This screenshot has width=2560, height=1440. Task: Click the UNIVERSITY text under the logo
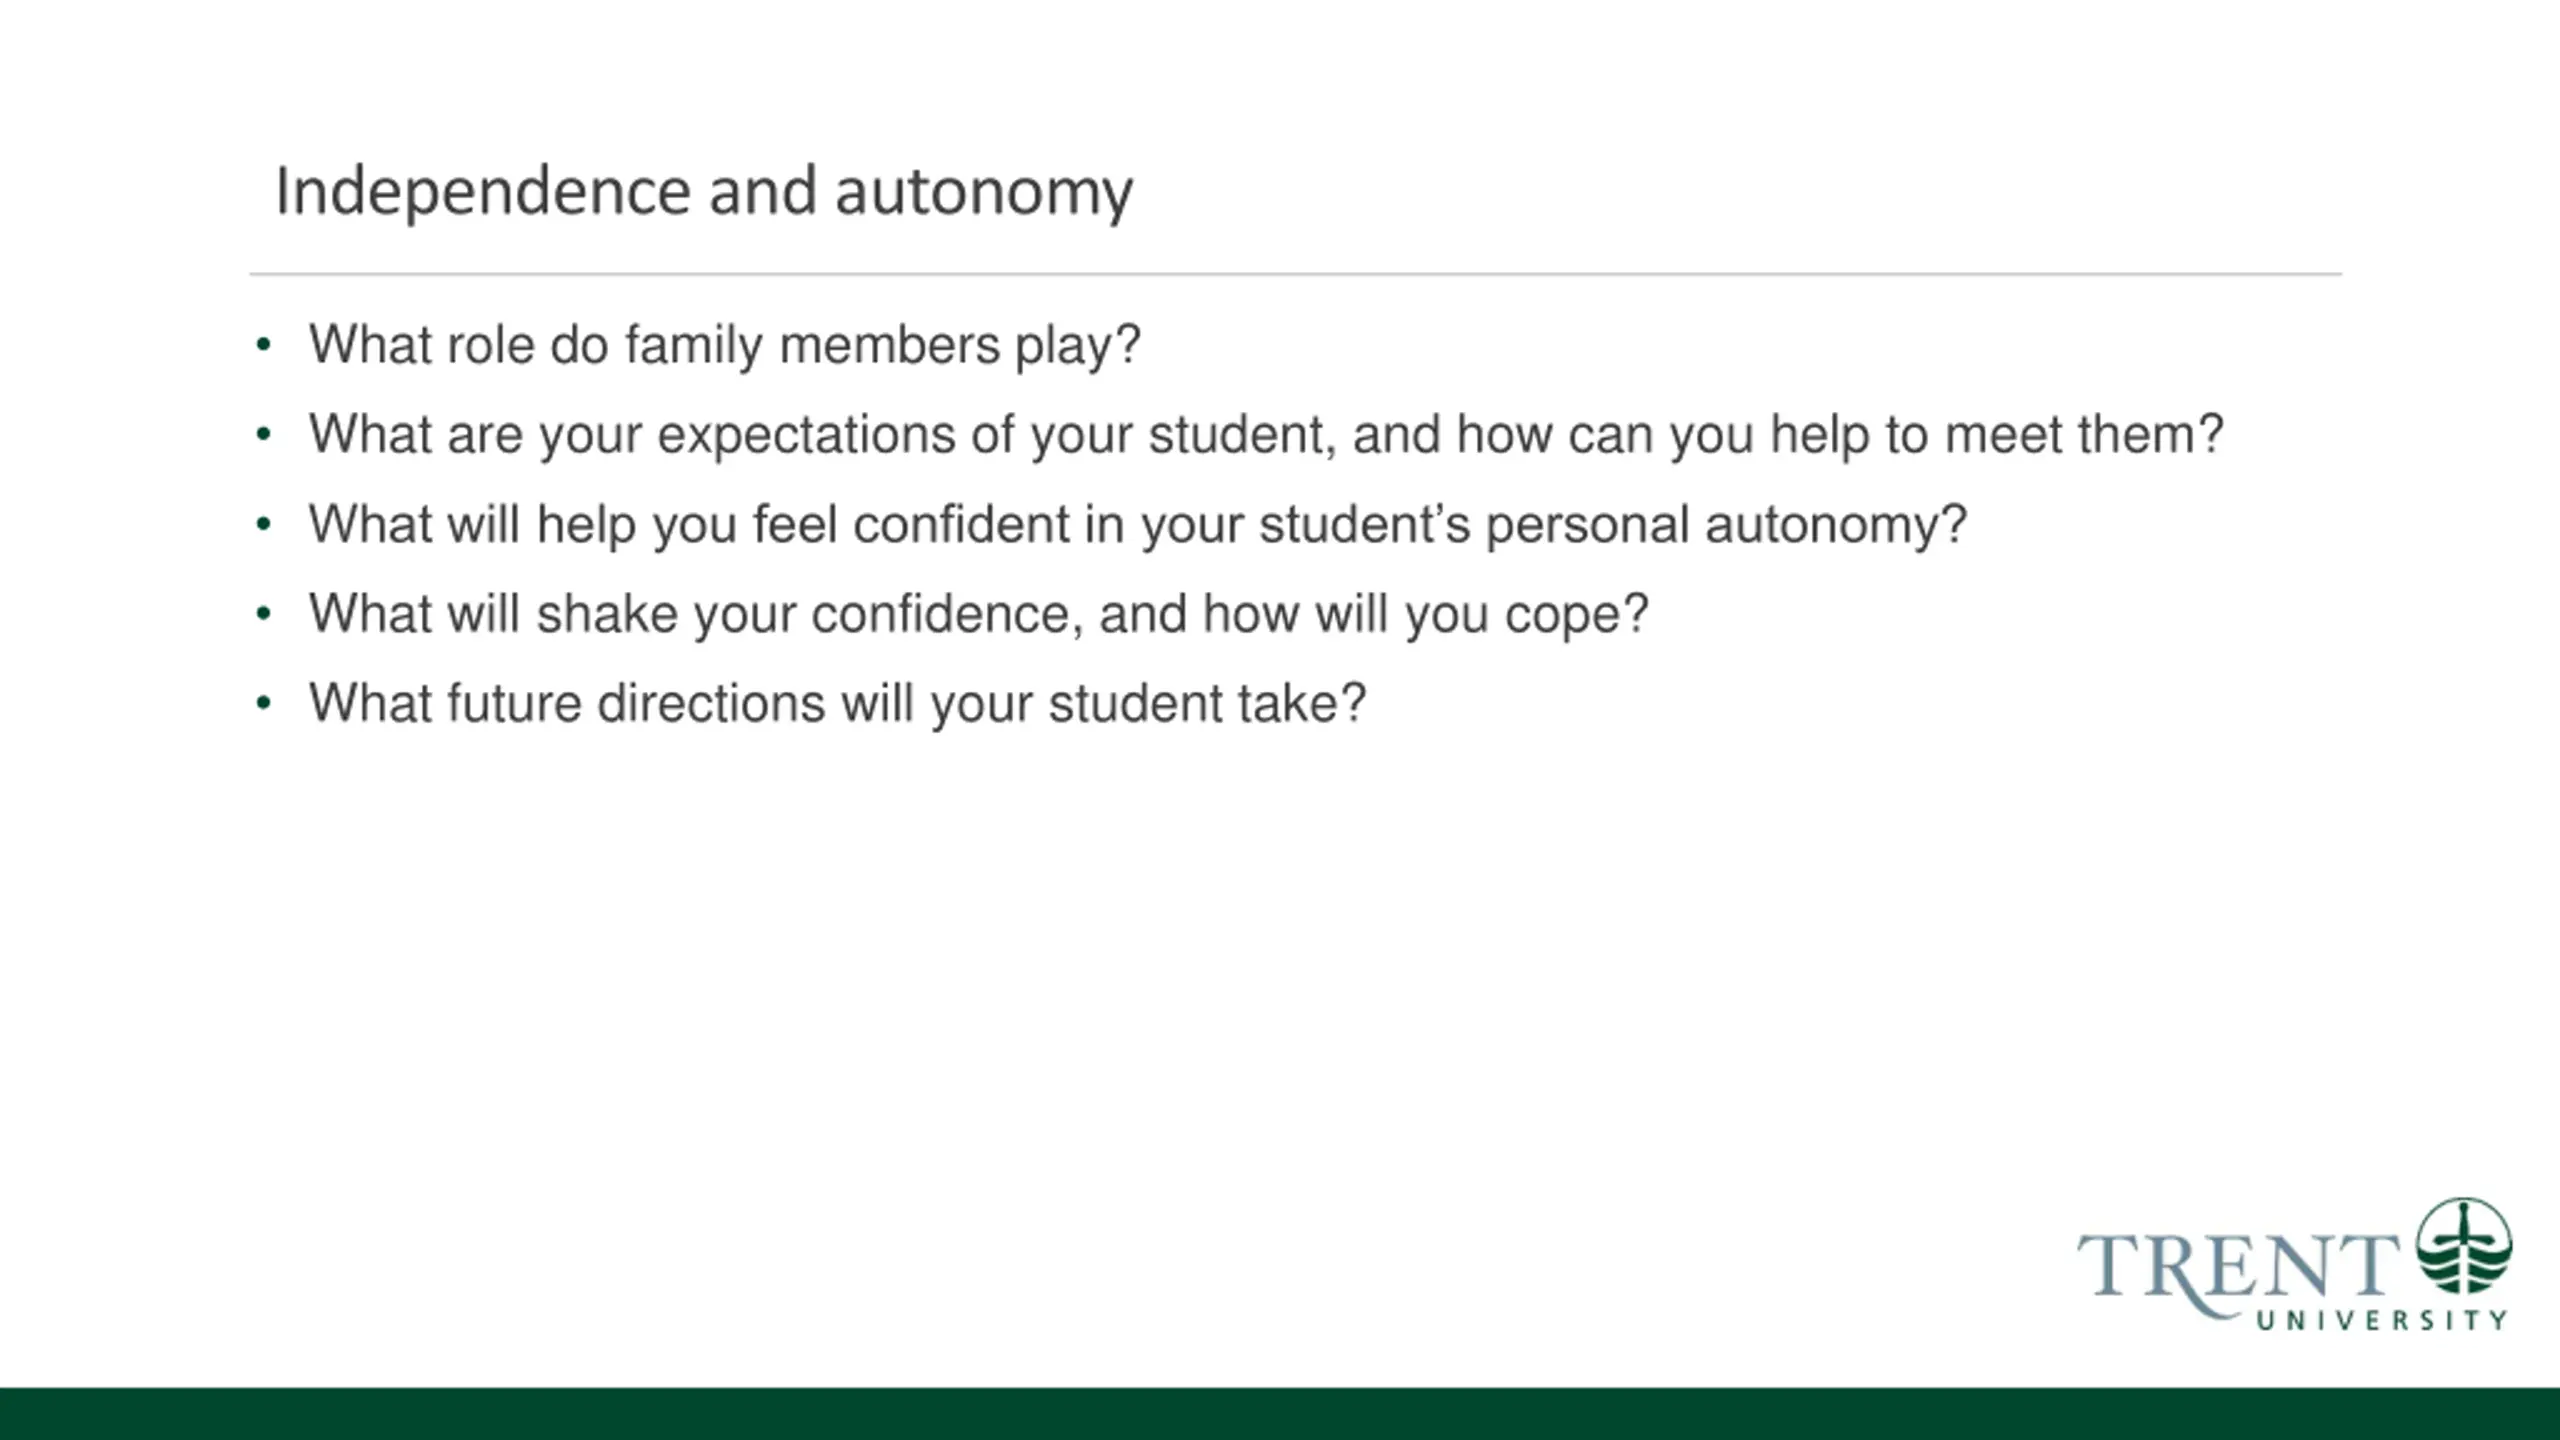pos(2382,1321)
